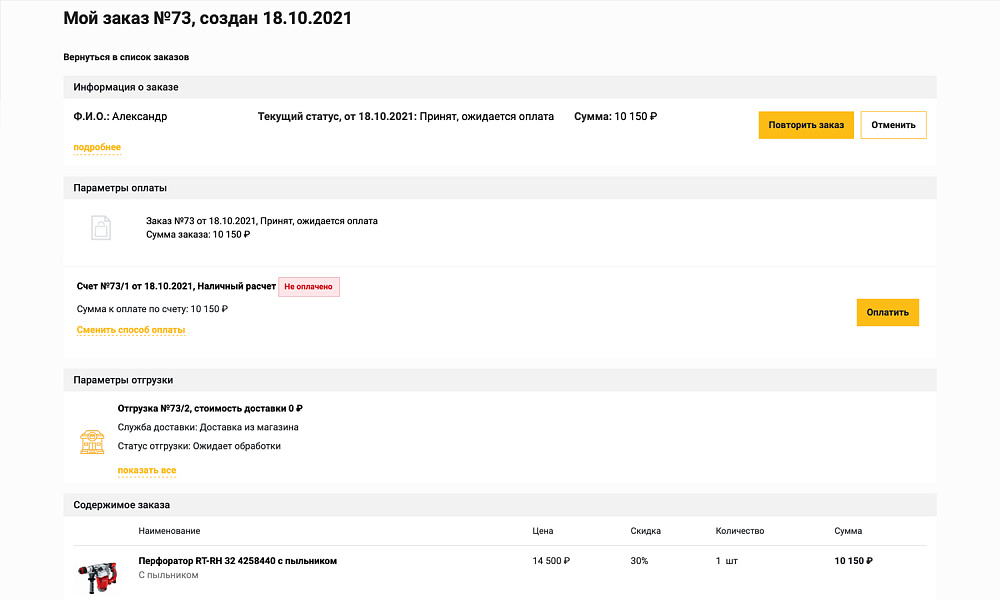Click the payment document icon in Параметры оплаты
The width and height of the screenshot is (1000, 600).
101,227
